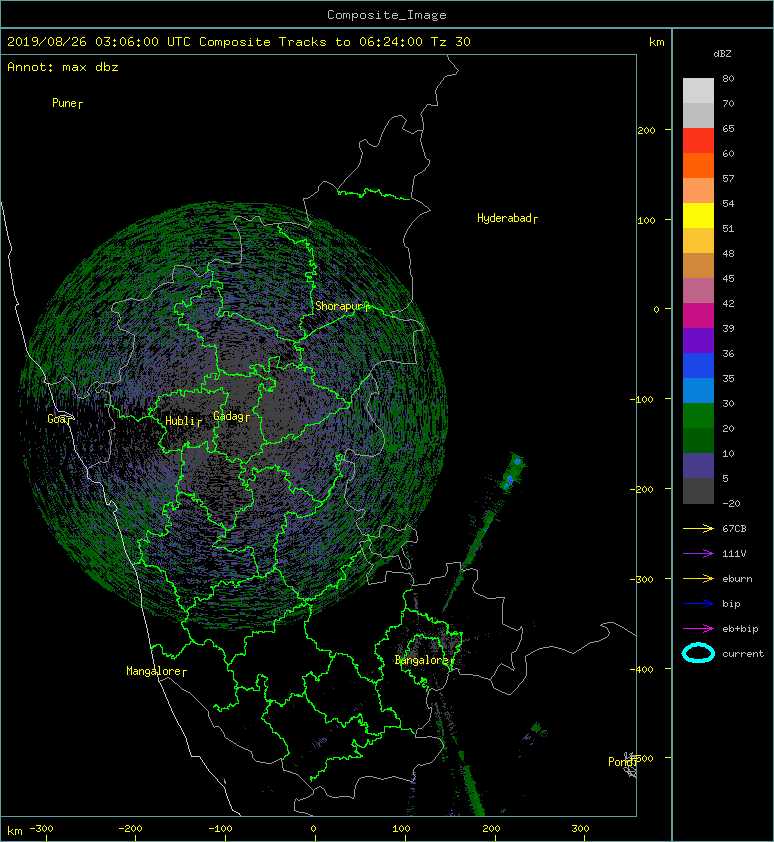
Task: Select the Hubli city label
Action: (x=180, y=421)
